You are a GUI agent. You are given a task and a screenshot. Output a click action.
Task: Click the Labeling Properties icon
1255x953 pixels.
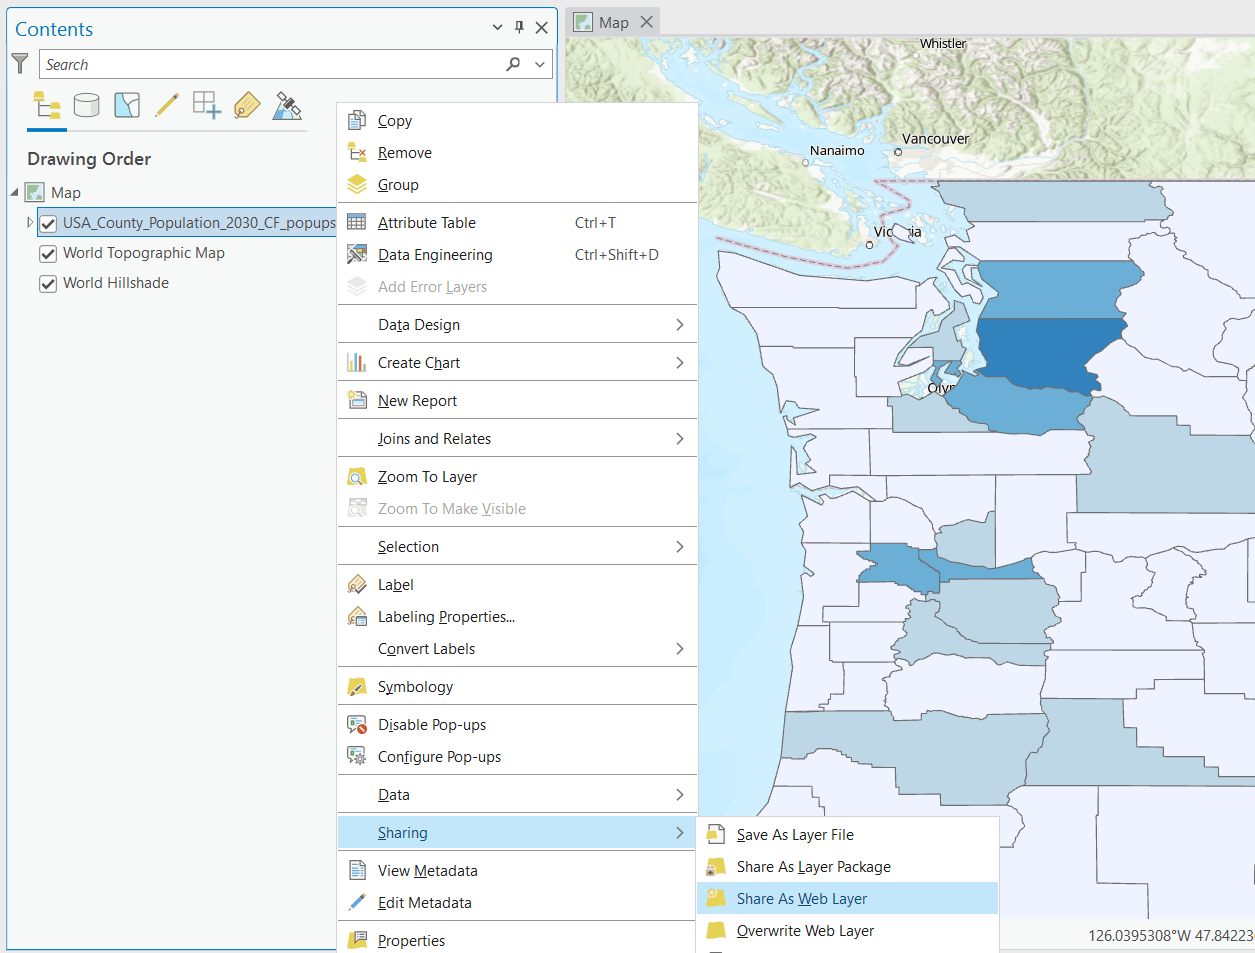[357, 616]
